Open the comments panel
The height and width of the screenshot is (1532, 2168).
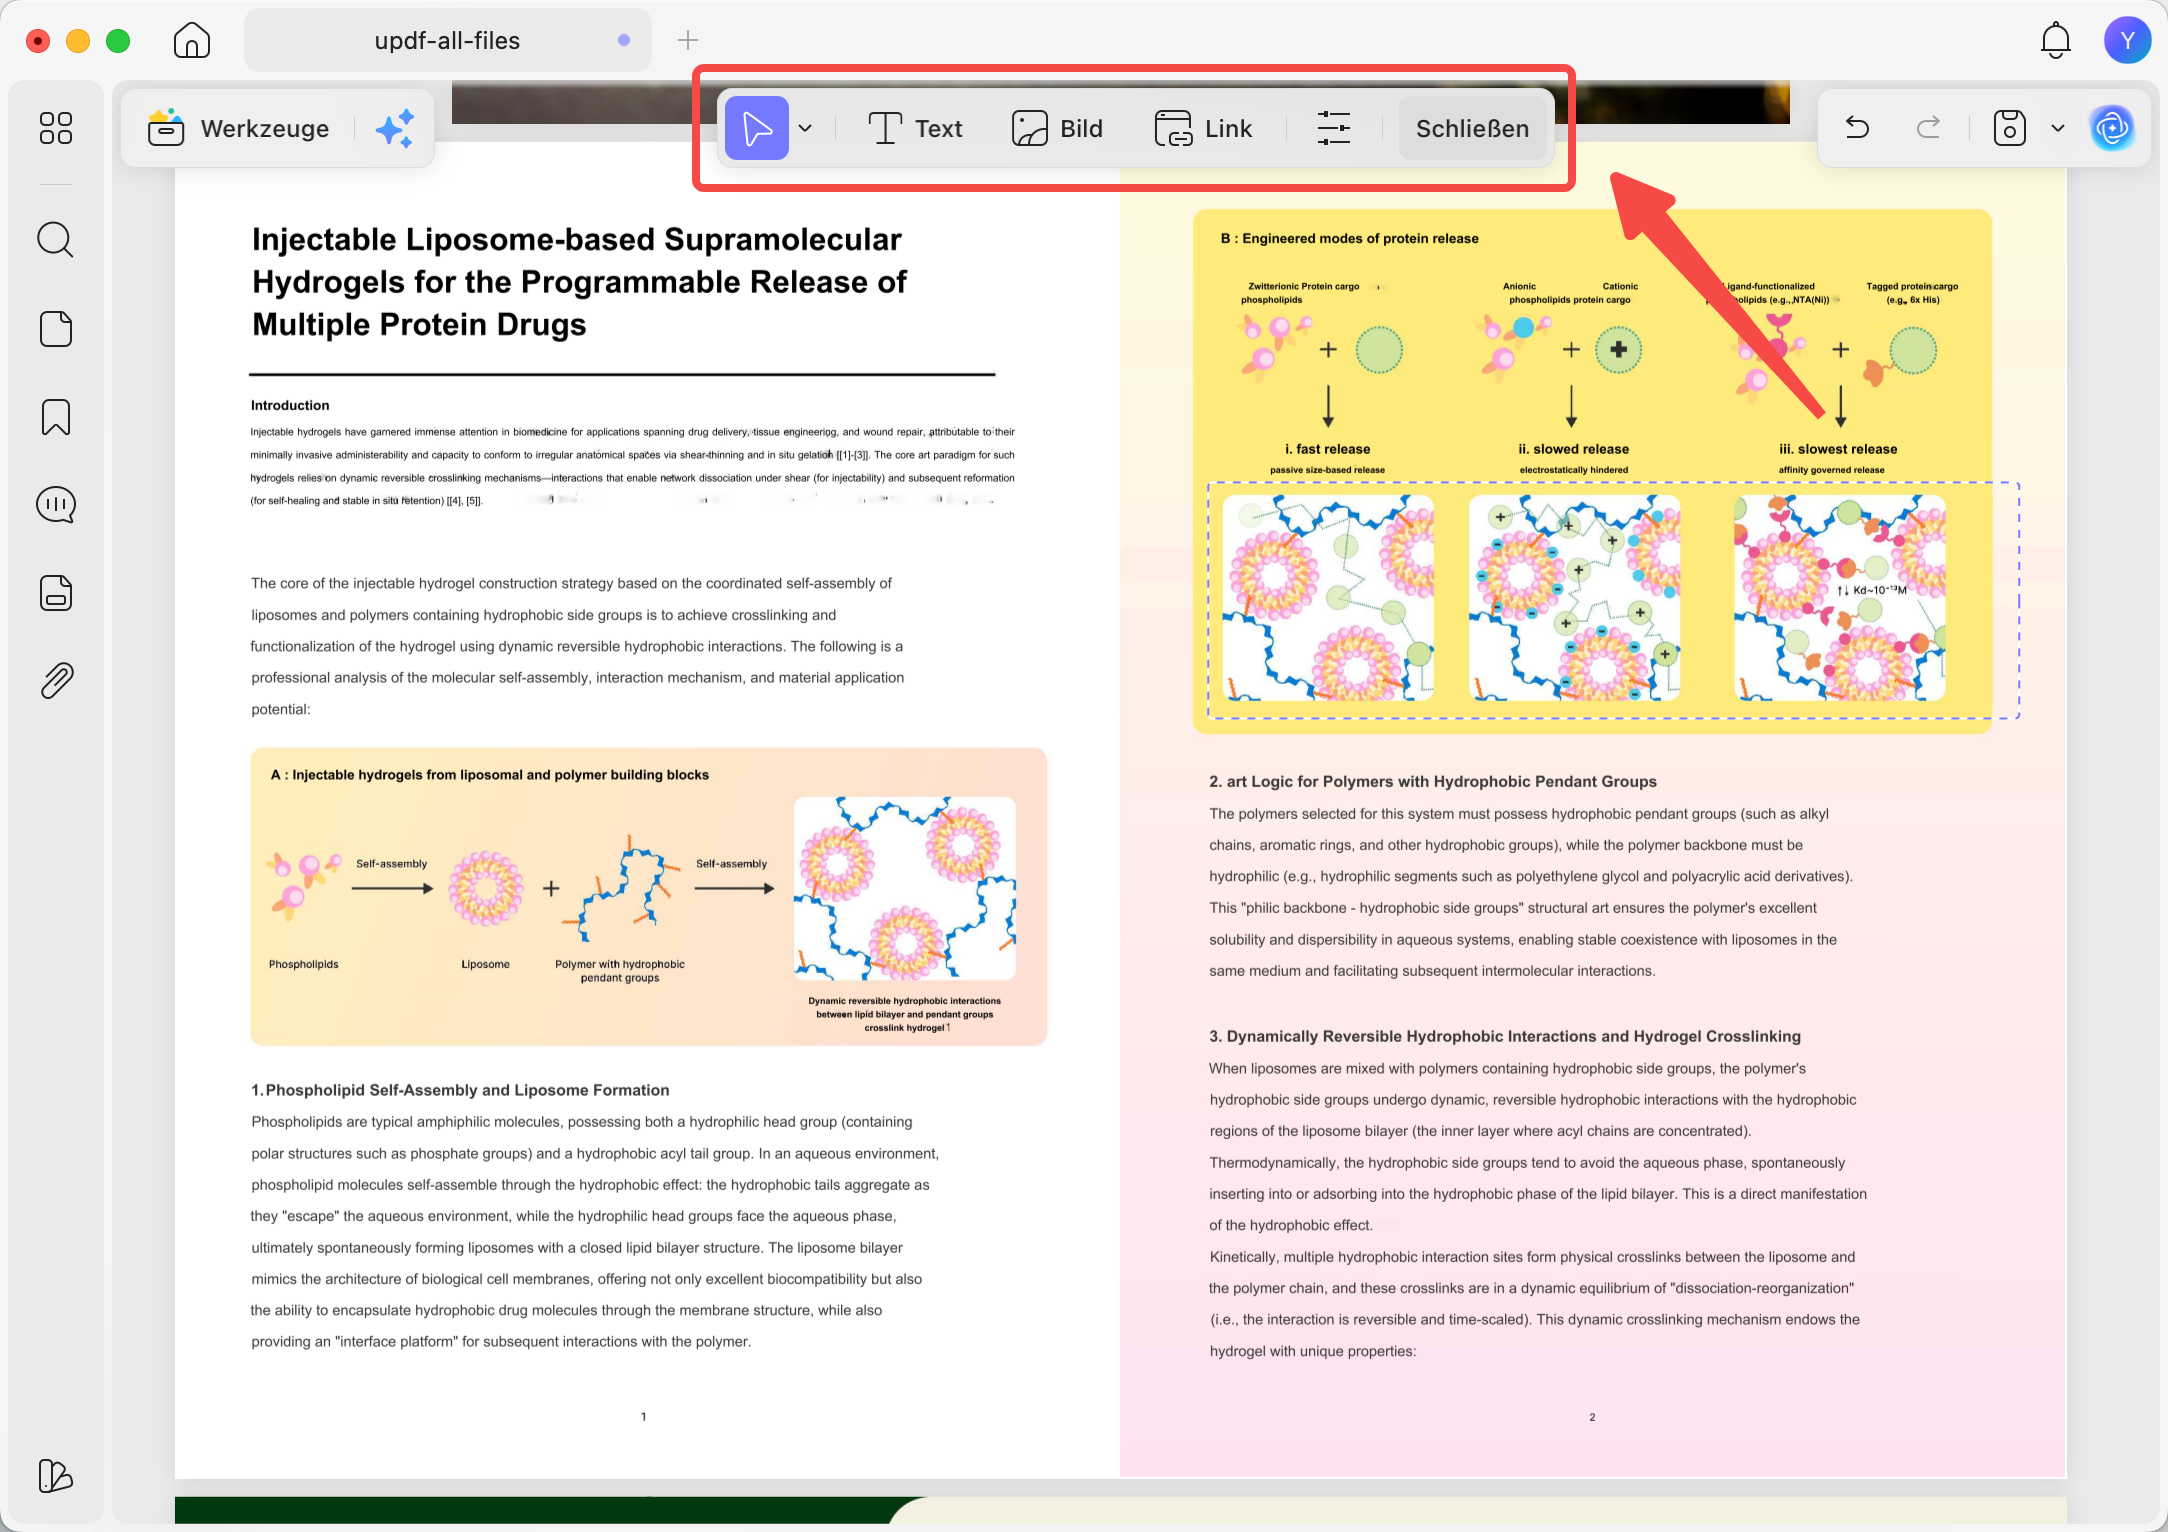point(56,505)
